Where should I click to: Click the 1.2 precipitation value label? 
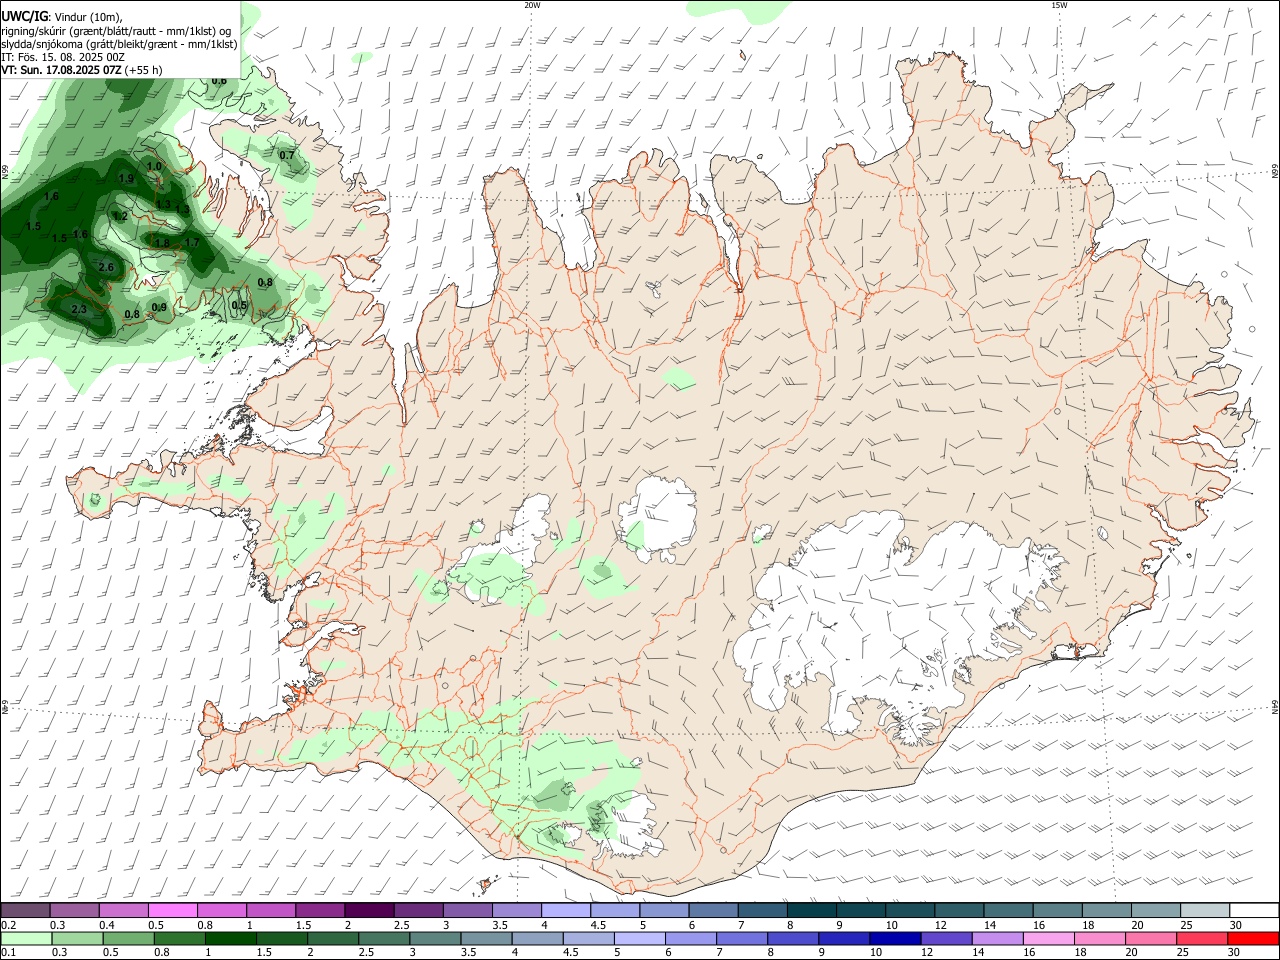pyautogui.click(x=120, y=216)
